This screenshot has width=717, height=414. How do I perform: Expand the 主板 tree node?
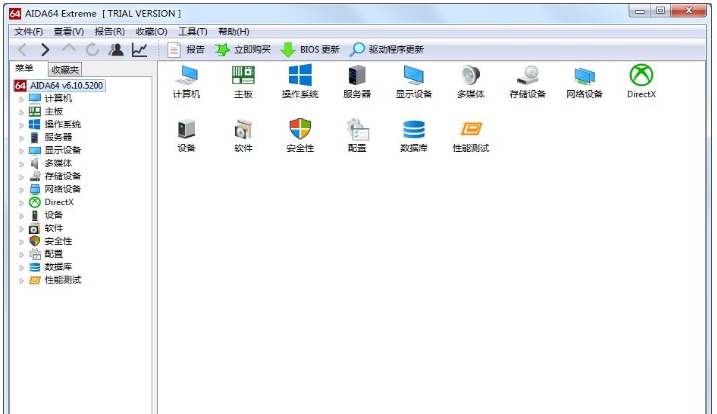(21, 112)
